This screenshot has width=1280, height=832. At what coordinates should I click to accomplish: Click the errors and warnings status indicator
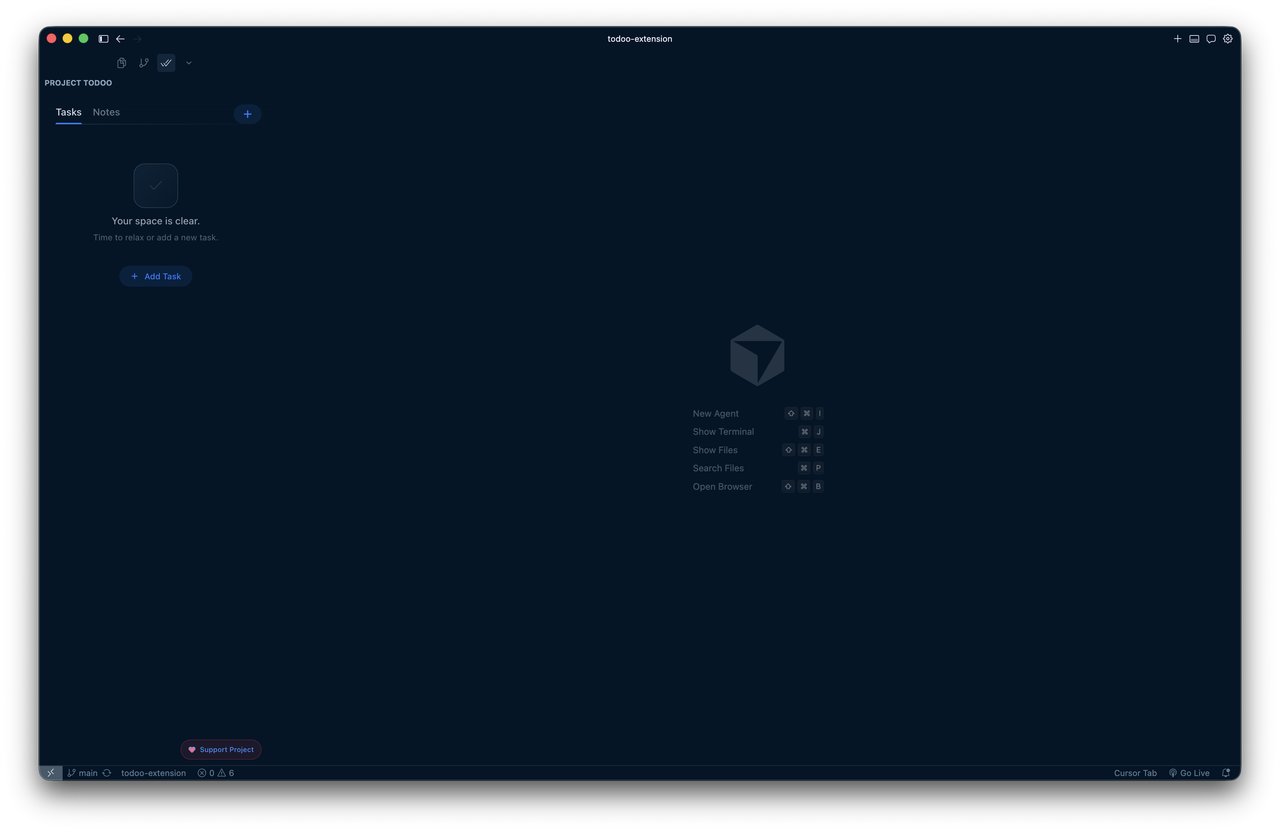(x=214, y=772)
